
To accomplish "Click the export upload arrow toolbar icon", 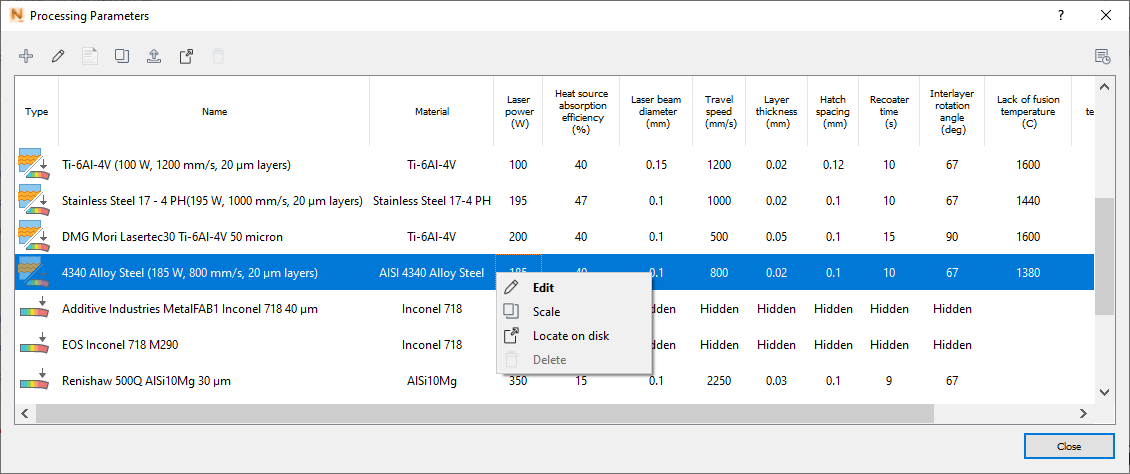I will 154,56.
